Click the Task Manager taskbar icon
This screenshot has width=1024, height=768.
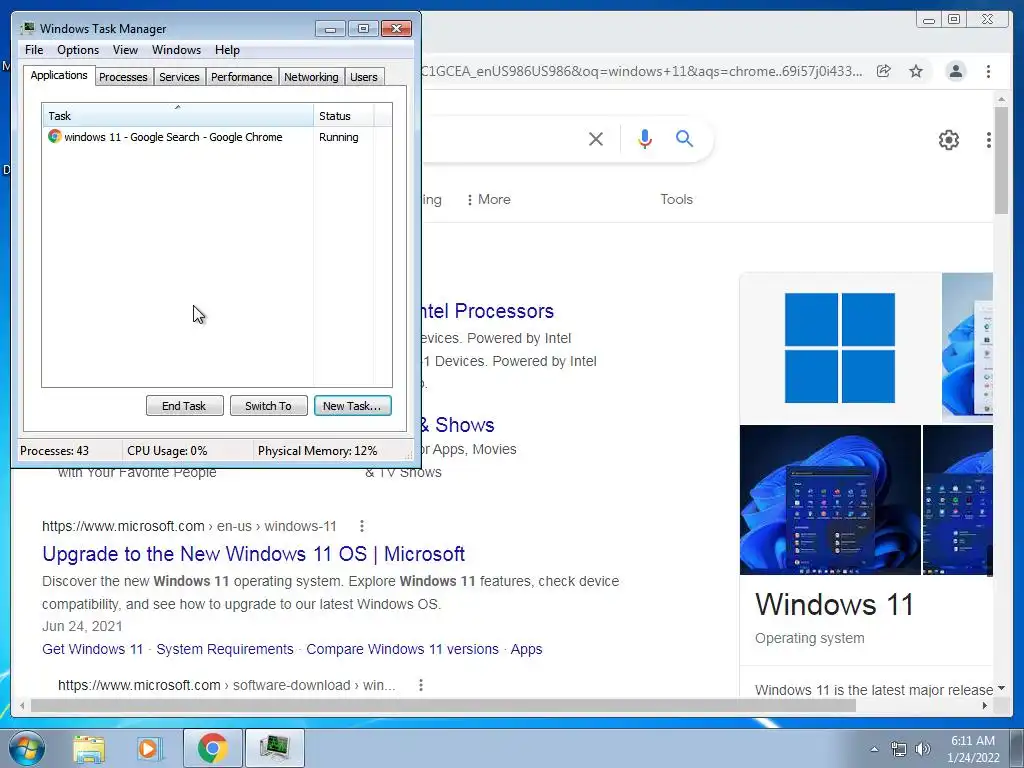pyautogui.click(x=274, y=748)
